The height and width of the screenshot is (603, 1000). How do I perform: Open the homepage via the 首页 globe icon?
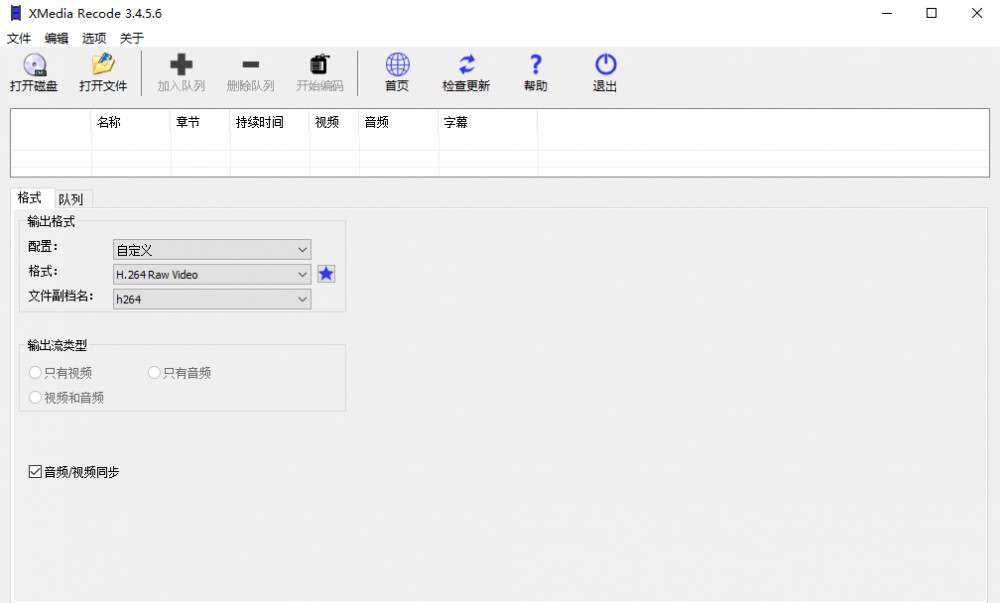click(x=396, y=65)
